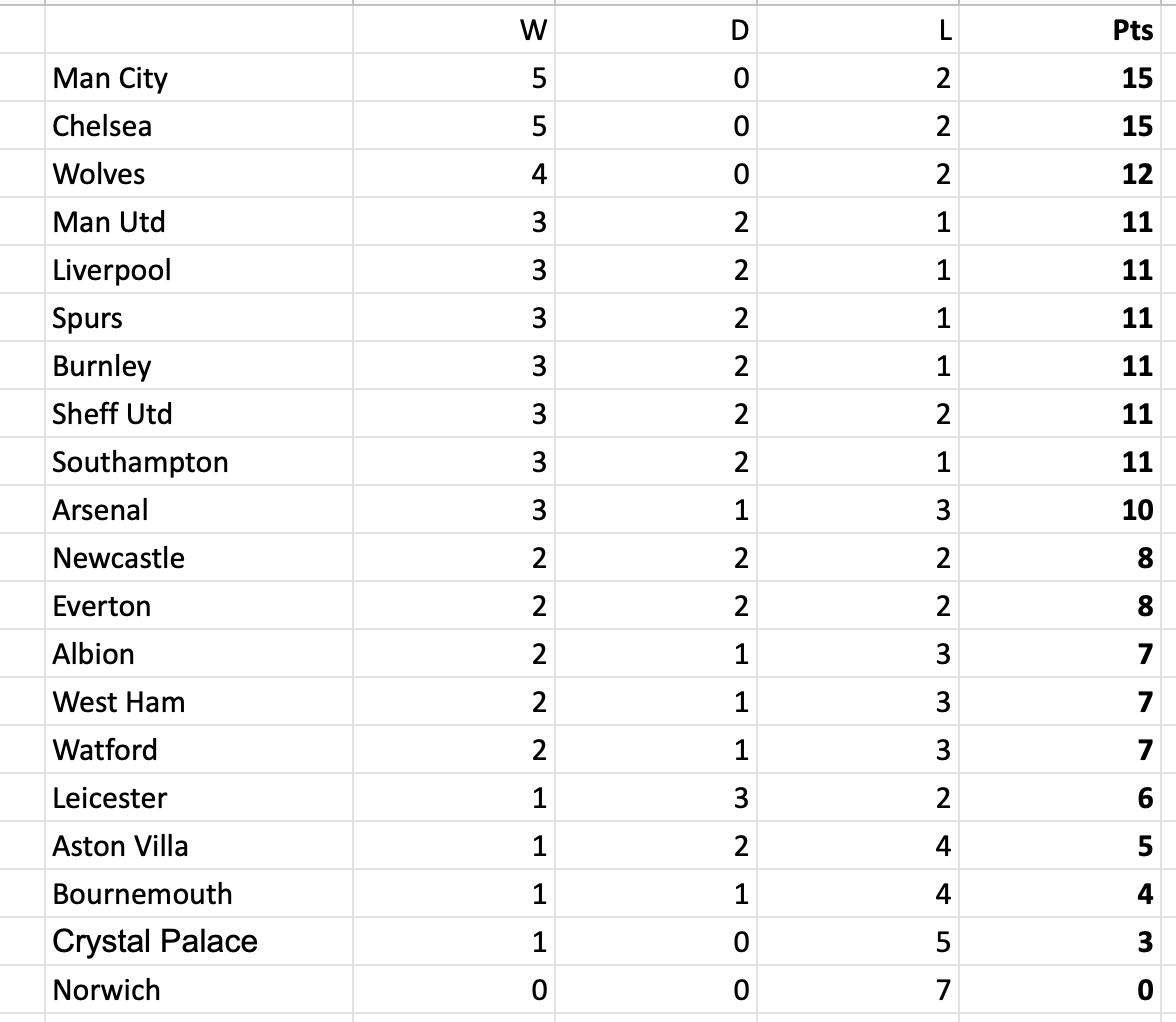Click the D column header cell

tap(656, 29)
